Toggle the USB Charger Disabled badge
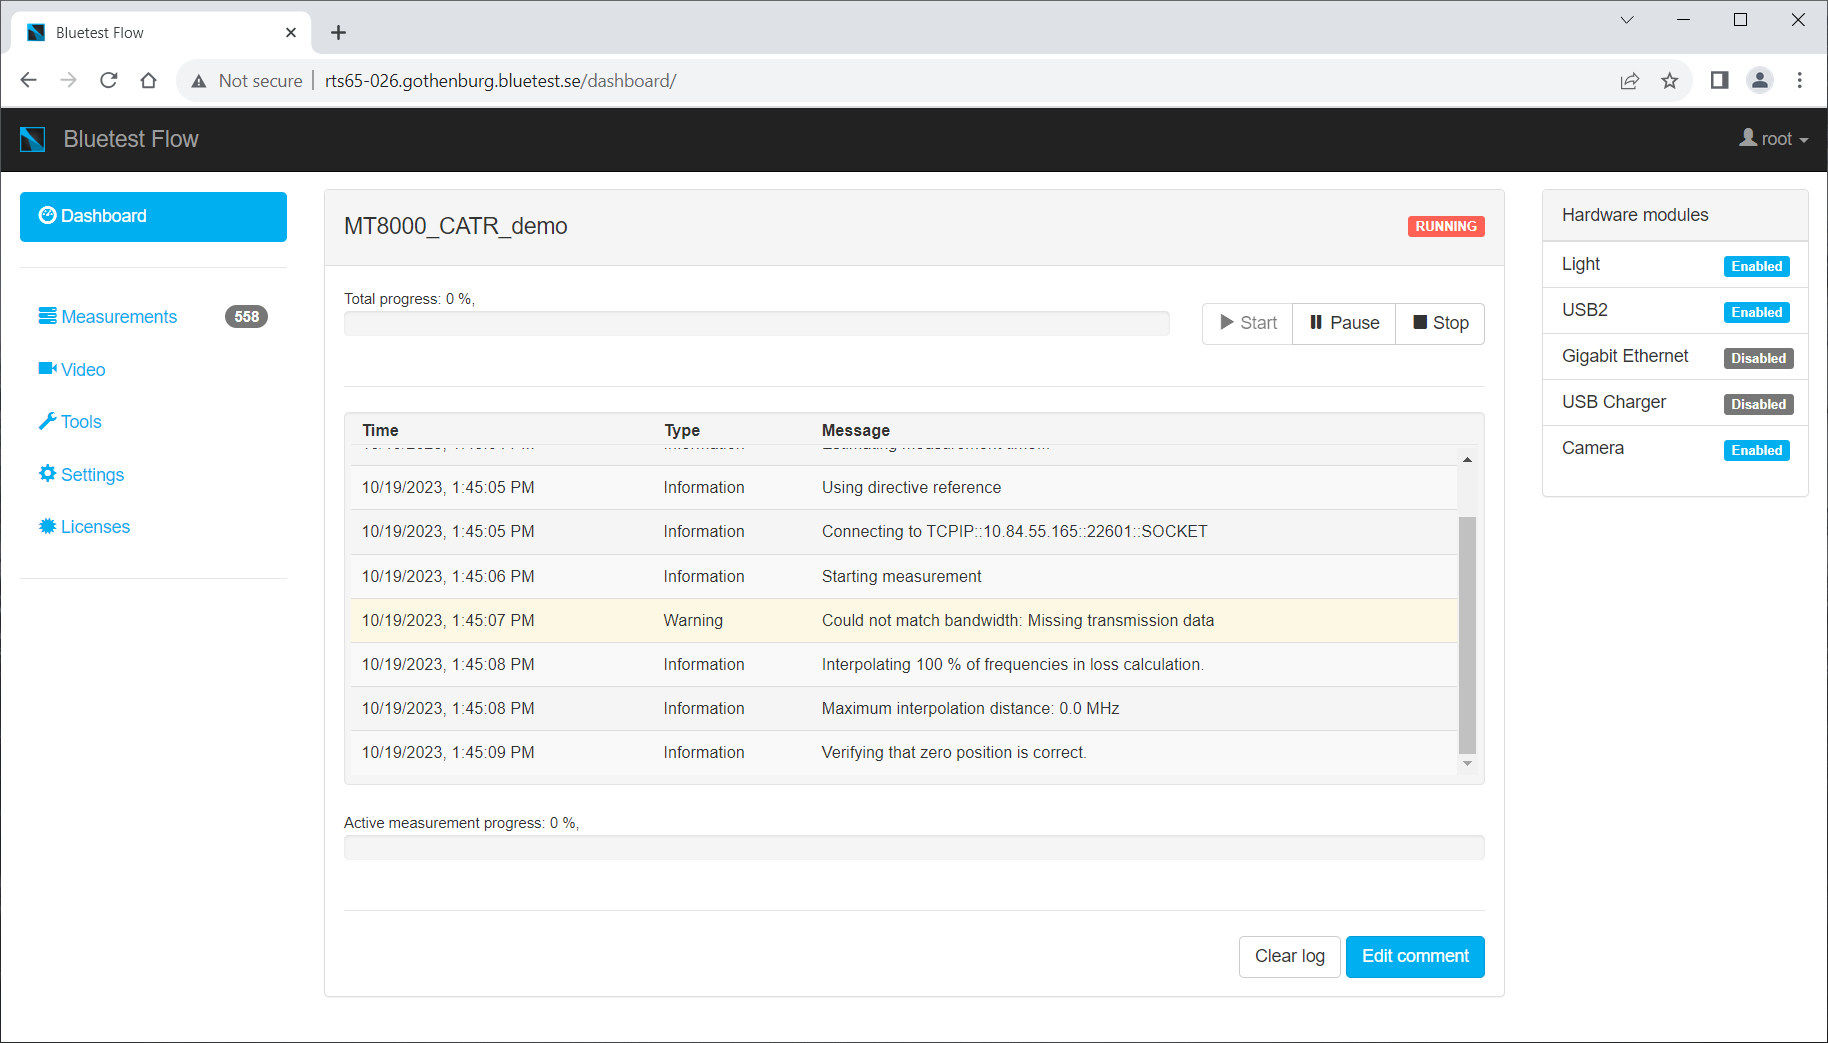1828x1043 pixels. click(x=1758, y=404)
